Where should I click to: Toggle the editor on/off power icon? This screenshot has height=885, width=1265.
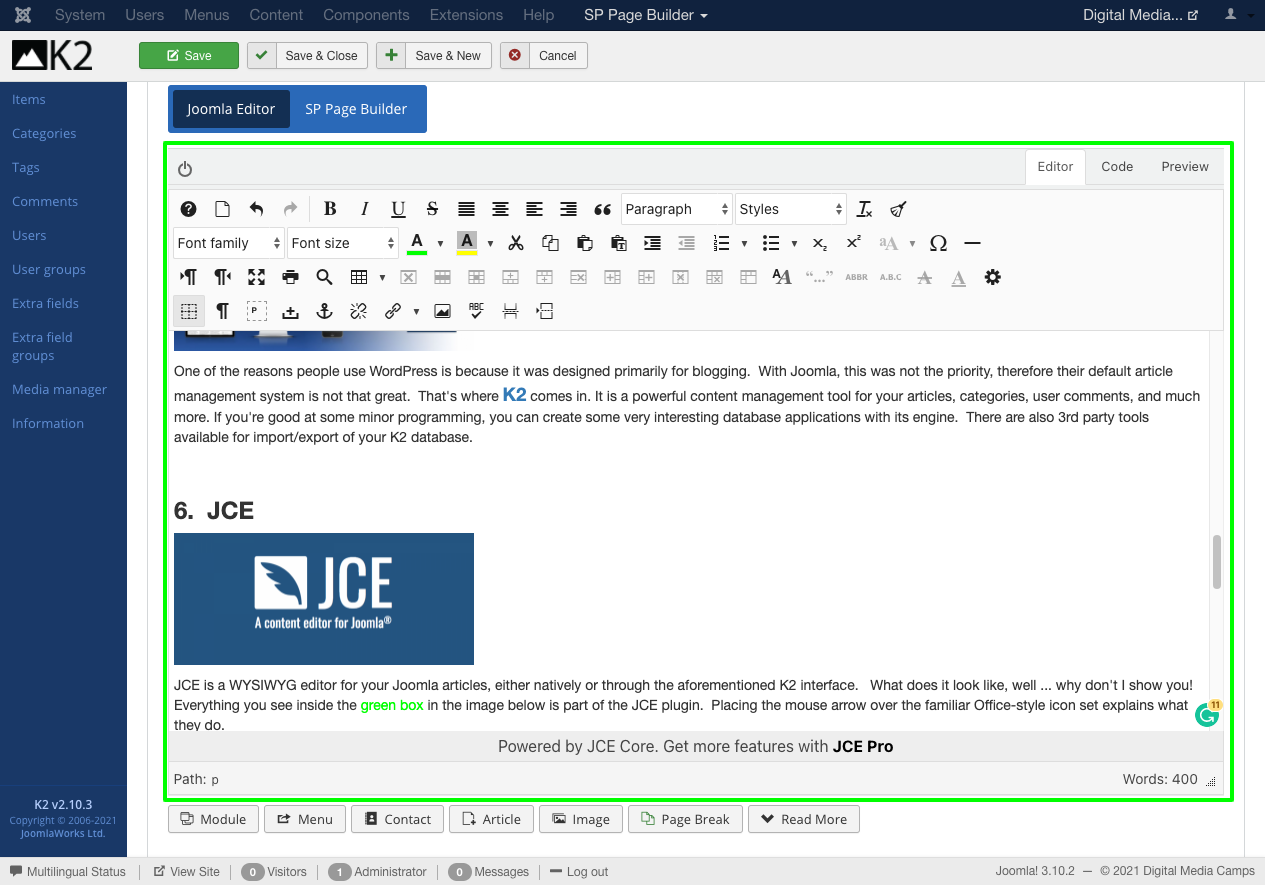pyautogui.click(x=185, y=169)
